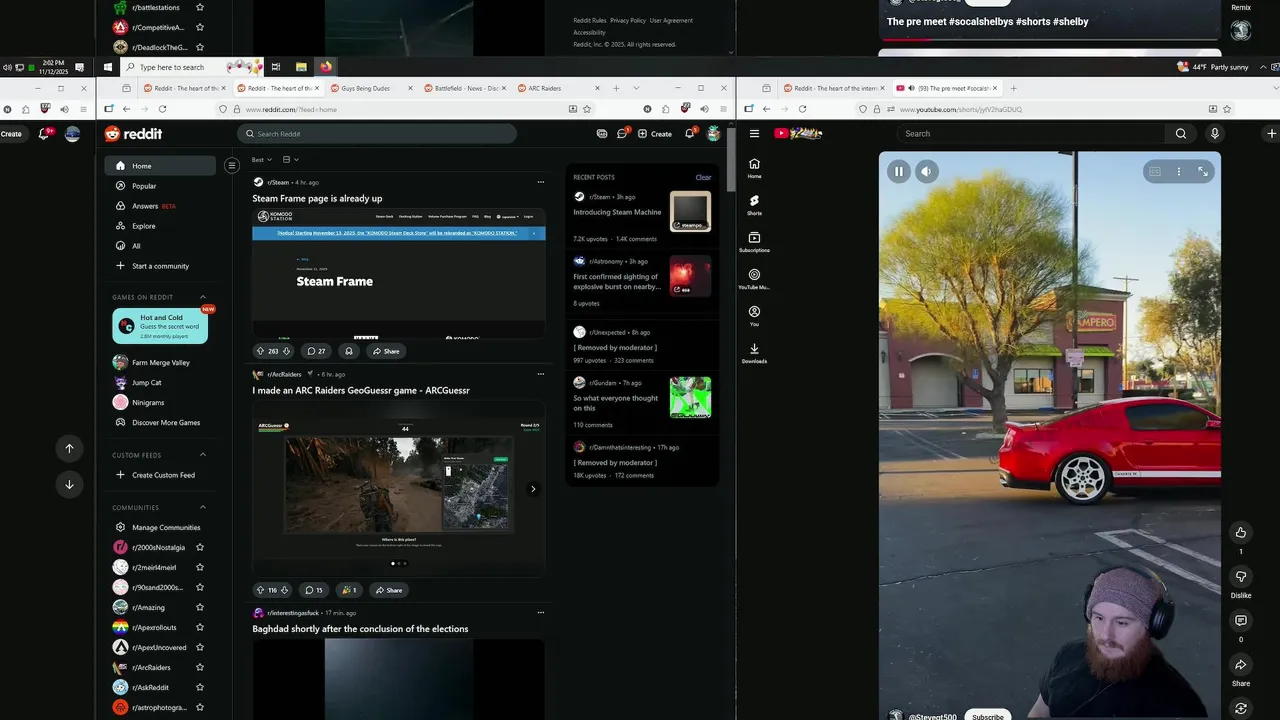Upvote the Steam Frame page post
The width and height of the screenshot is (1280, 720).
(x=260, y=351)
